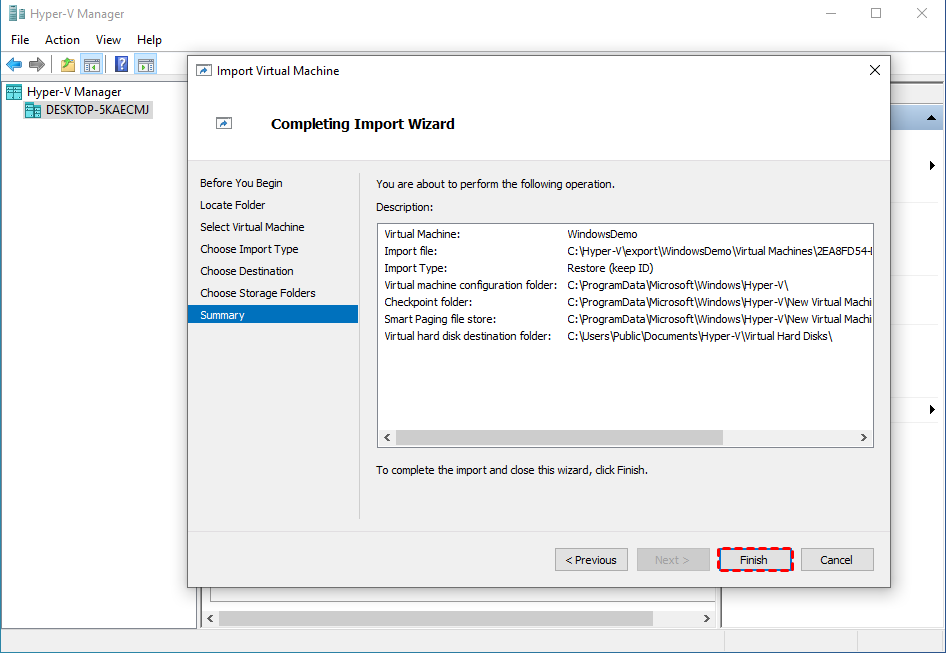Click the Description: label
The width and height of the screenshot is (946, 653).
404,207
